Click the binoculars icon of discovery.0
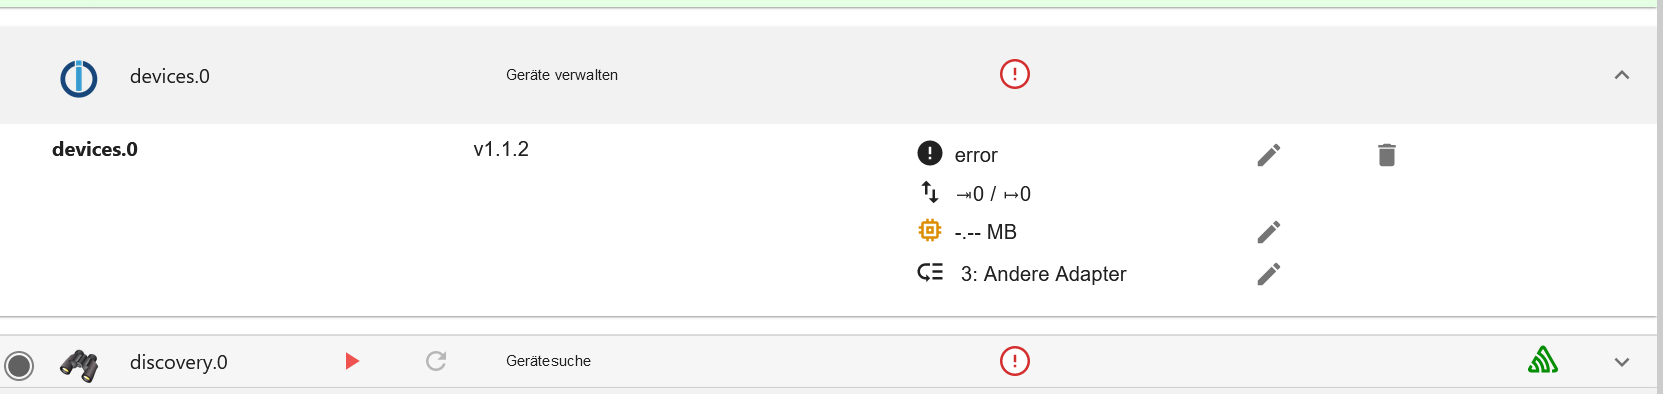This screenshot has height=394, width=1663. click(x=79, y=365)
